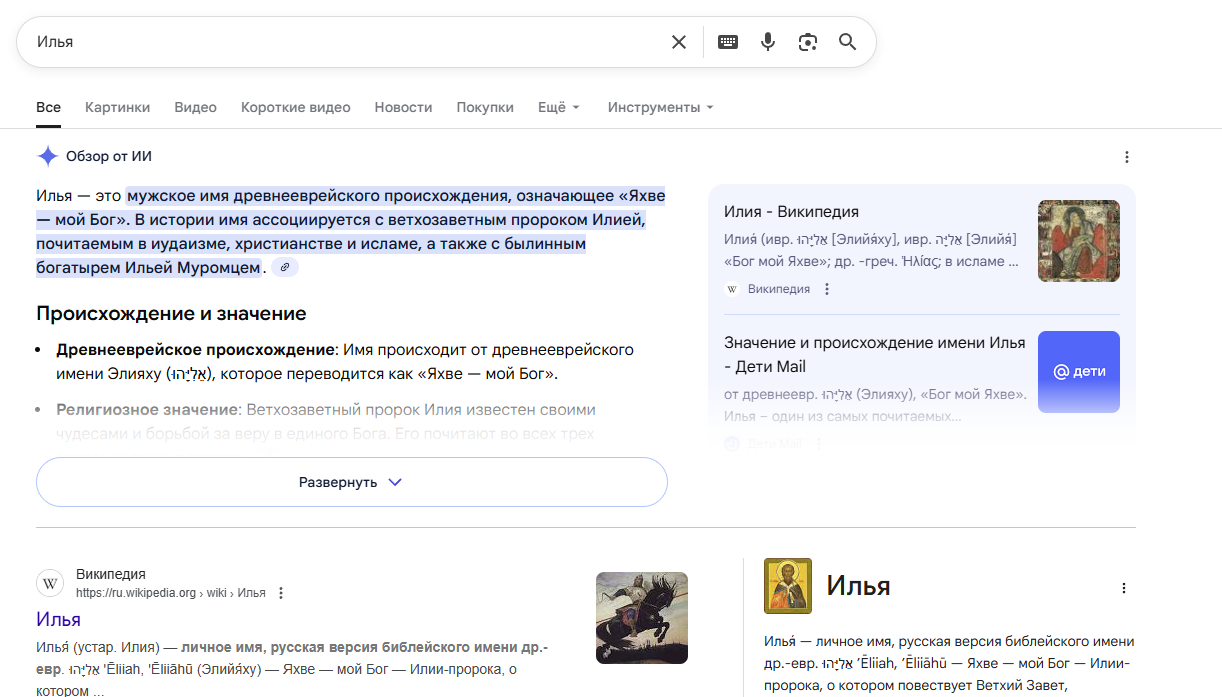
Task: Click source link chip after Ильей Муромцем
Action: (285, 268)
